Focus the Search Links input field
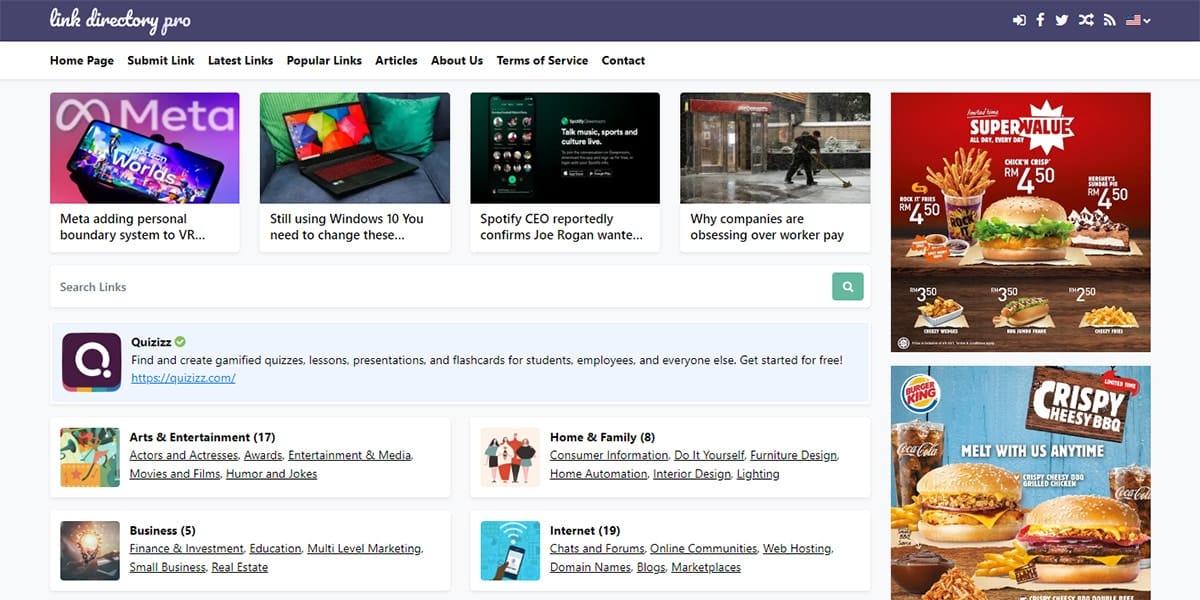 coord(440,287)
